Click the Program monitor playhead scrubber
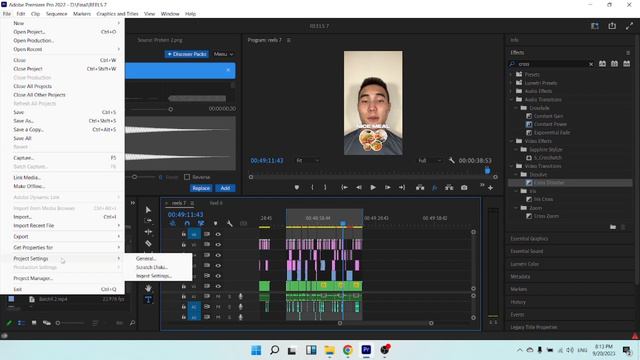The image size is (640, 360). [487, 171]
